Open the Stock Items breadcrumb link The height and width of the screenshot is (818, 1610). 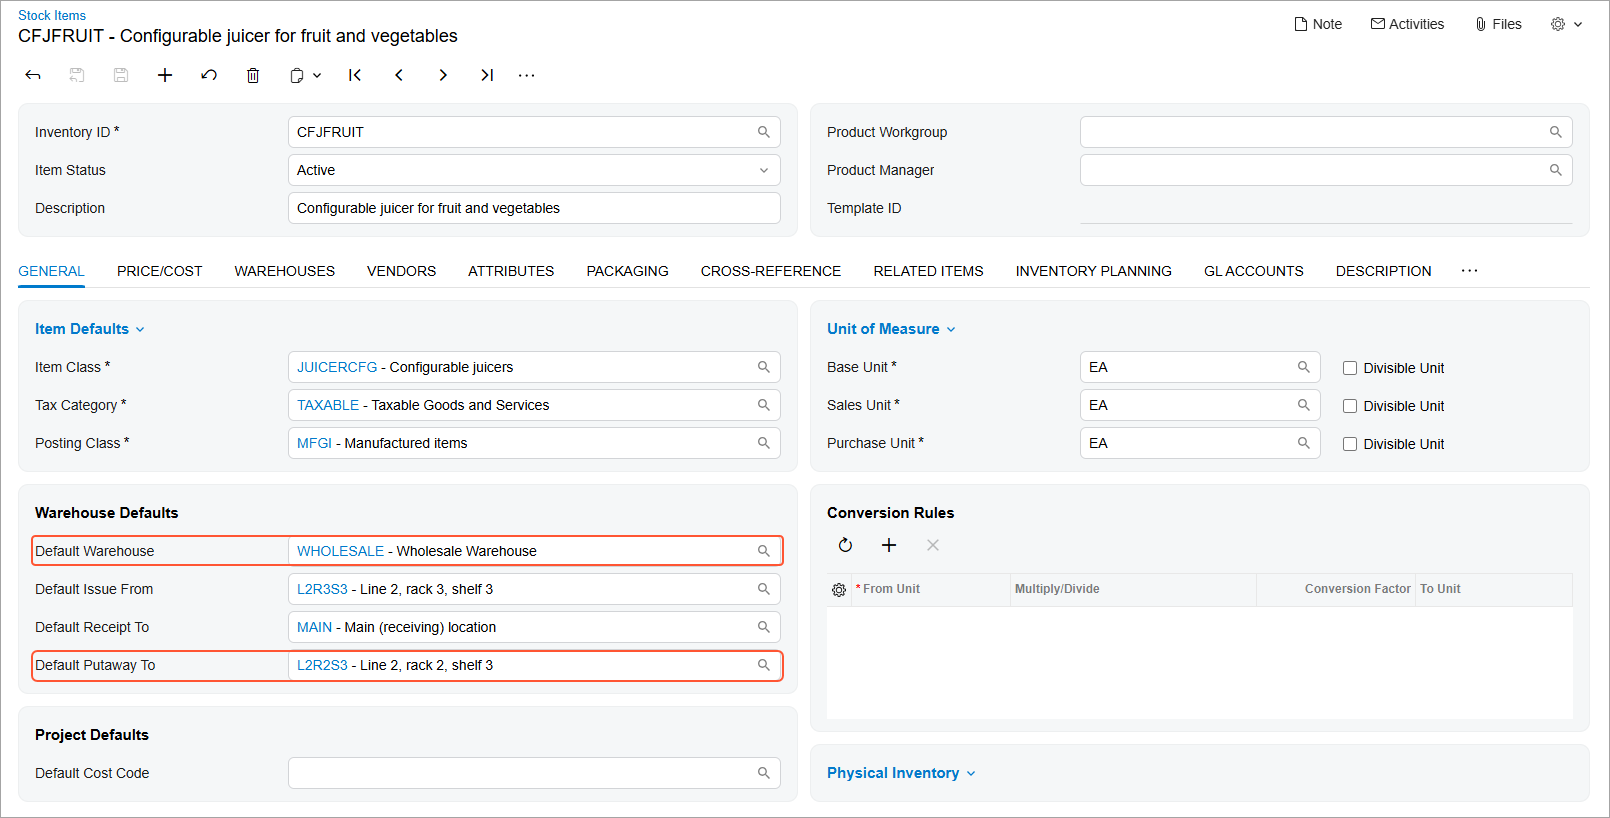[52, 15]
